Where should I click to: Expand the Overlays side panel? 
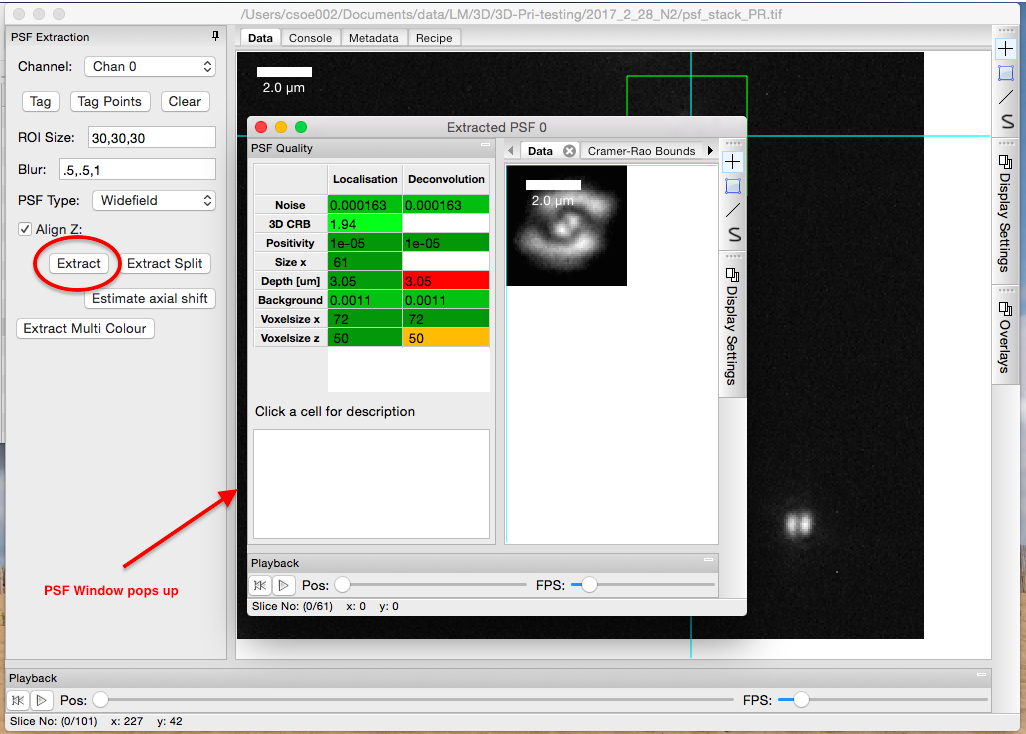(1006, 331)
